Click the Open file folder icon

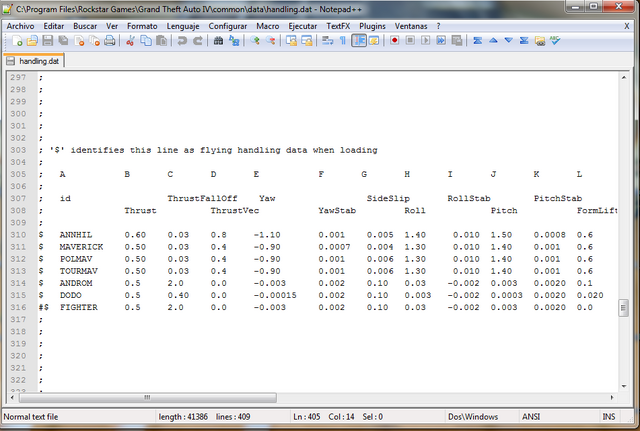(32, 40)
